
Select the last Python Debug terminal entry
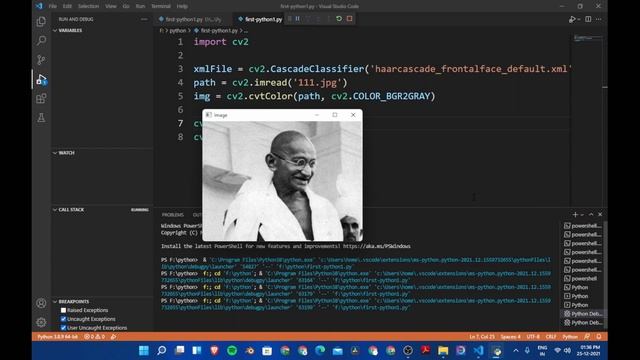[x=582, y=322]
